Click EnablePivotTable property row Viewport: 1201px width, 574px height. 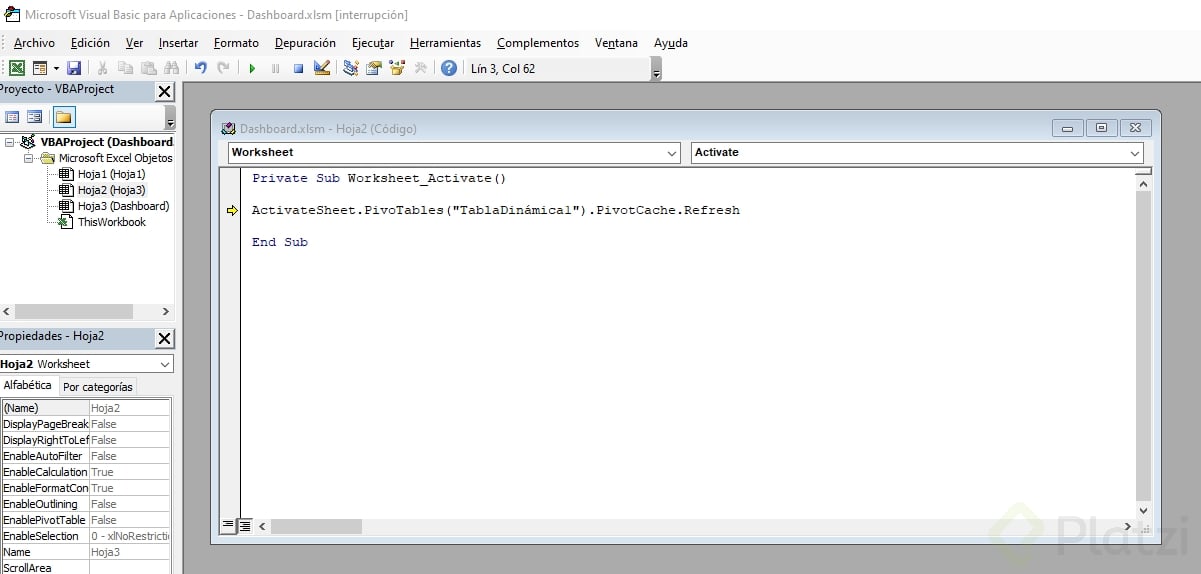click(x=86, y=520)
